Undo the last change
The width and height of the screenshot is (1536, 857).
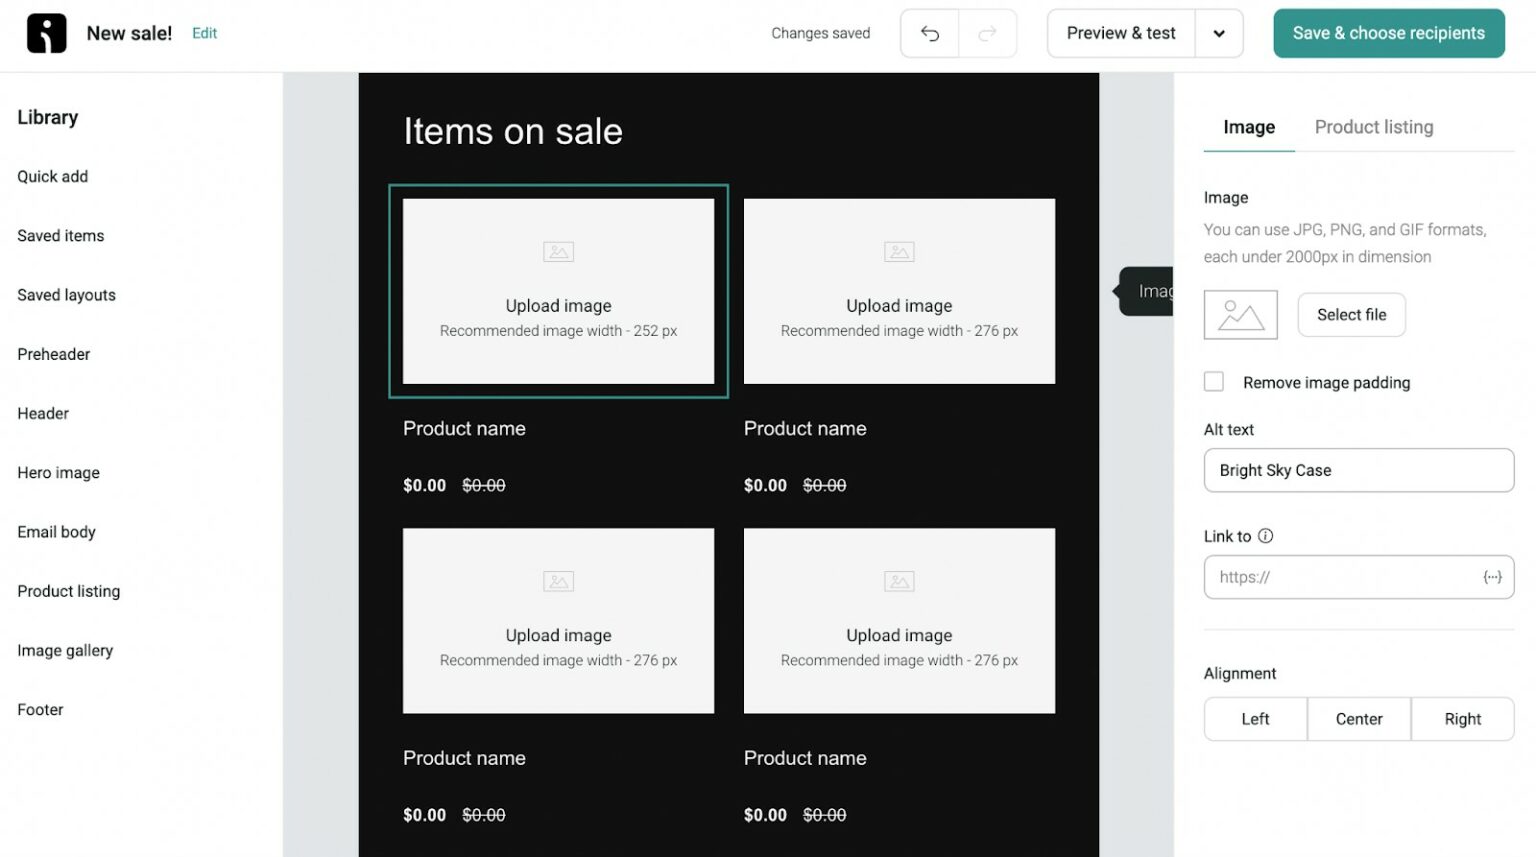pos(928,32)
